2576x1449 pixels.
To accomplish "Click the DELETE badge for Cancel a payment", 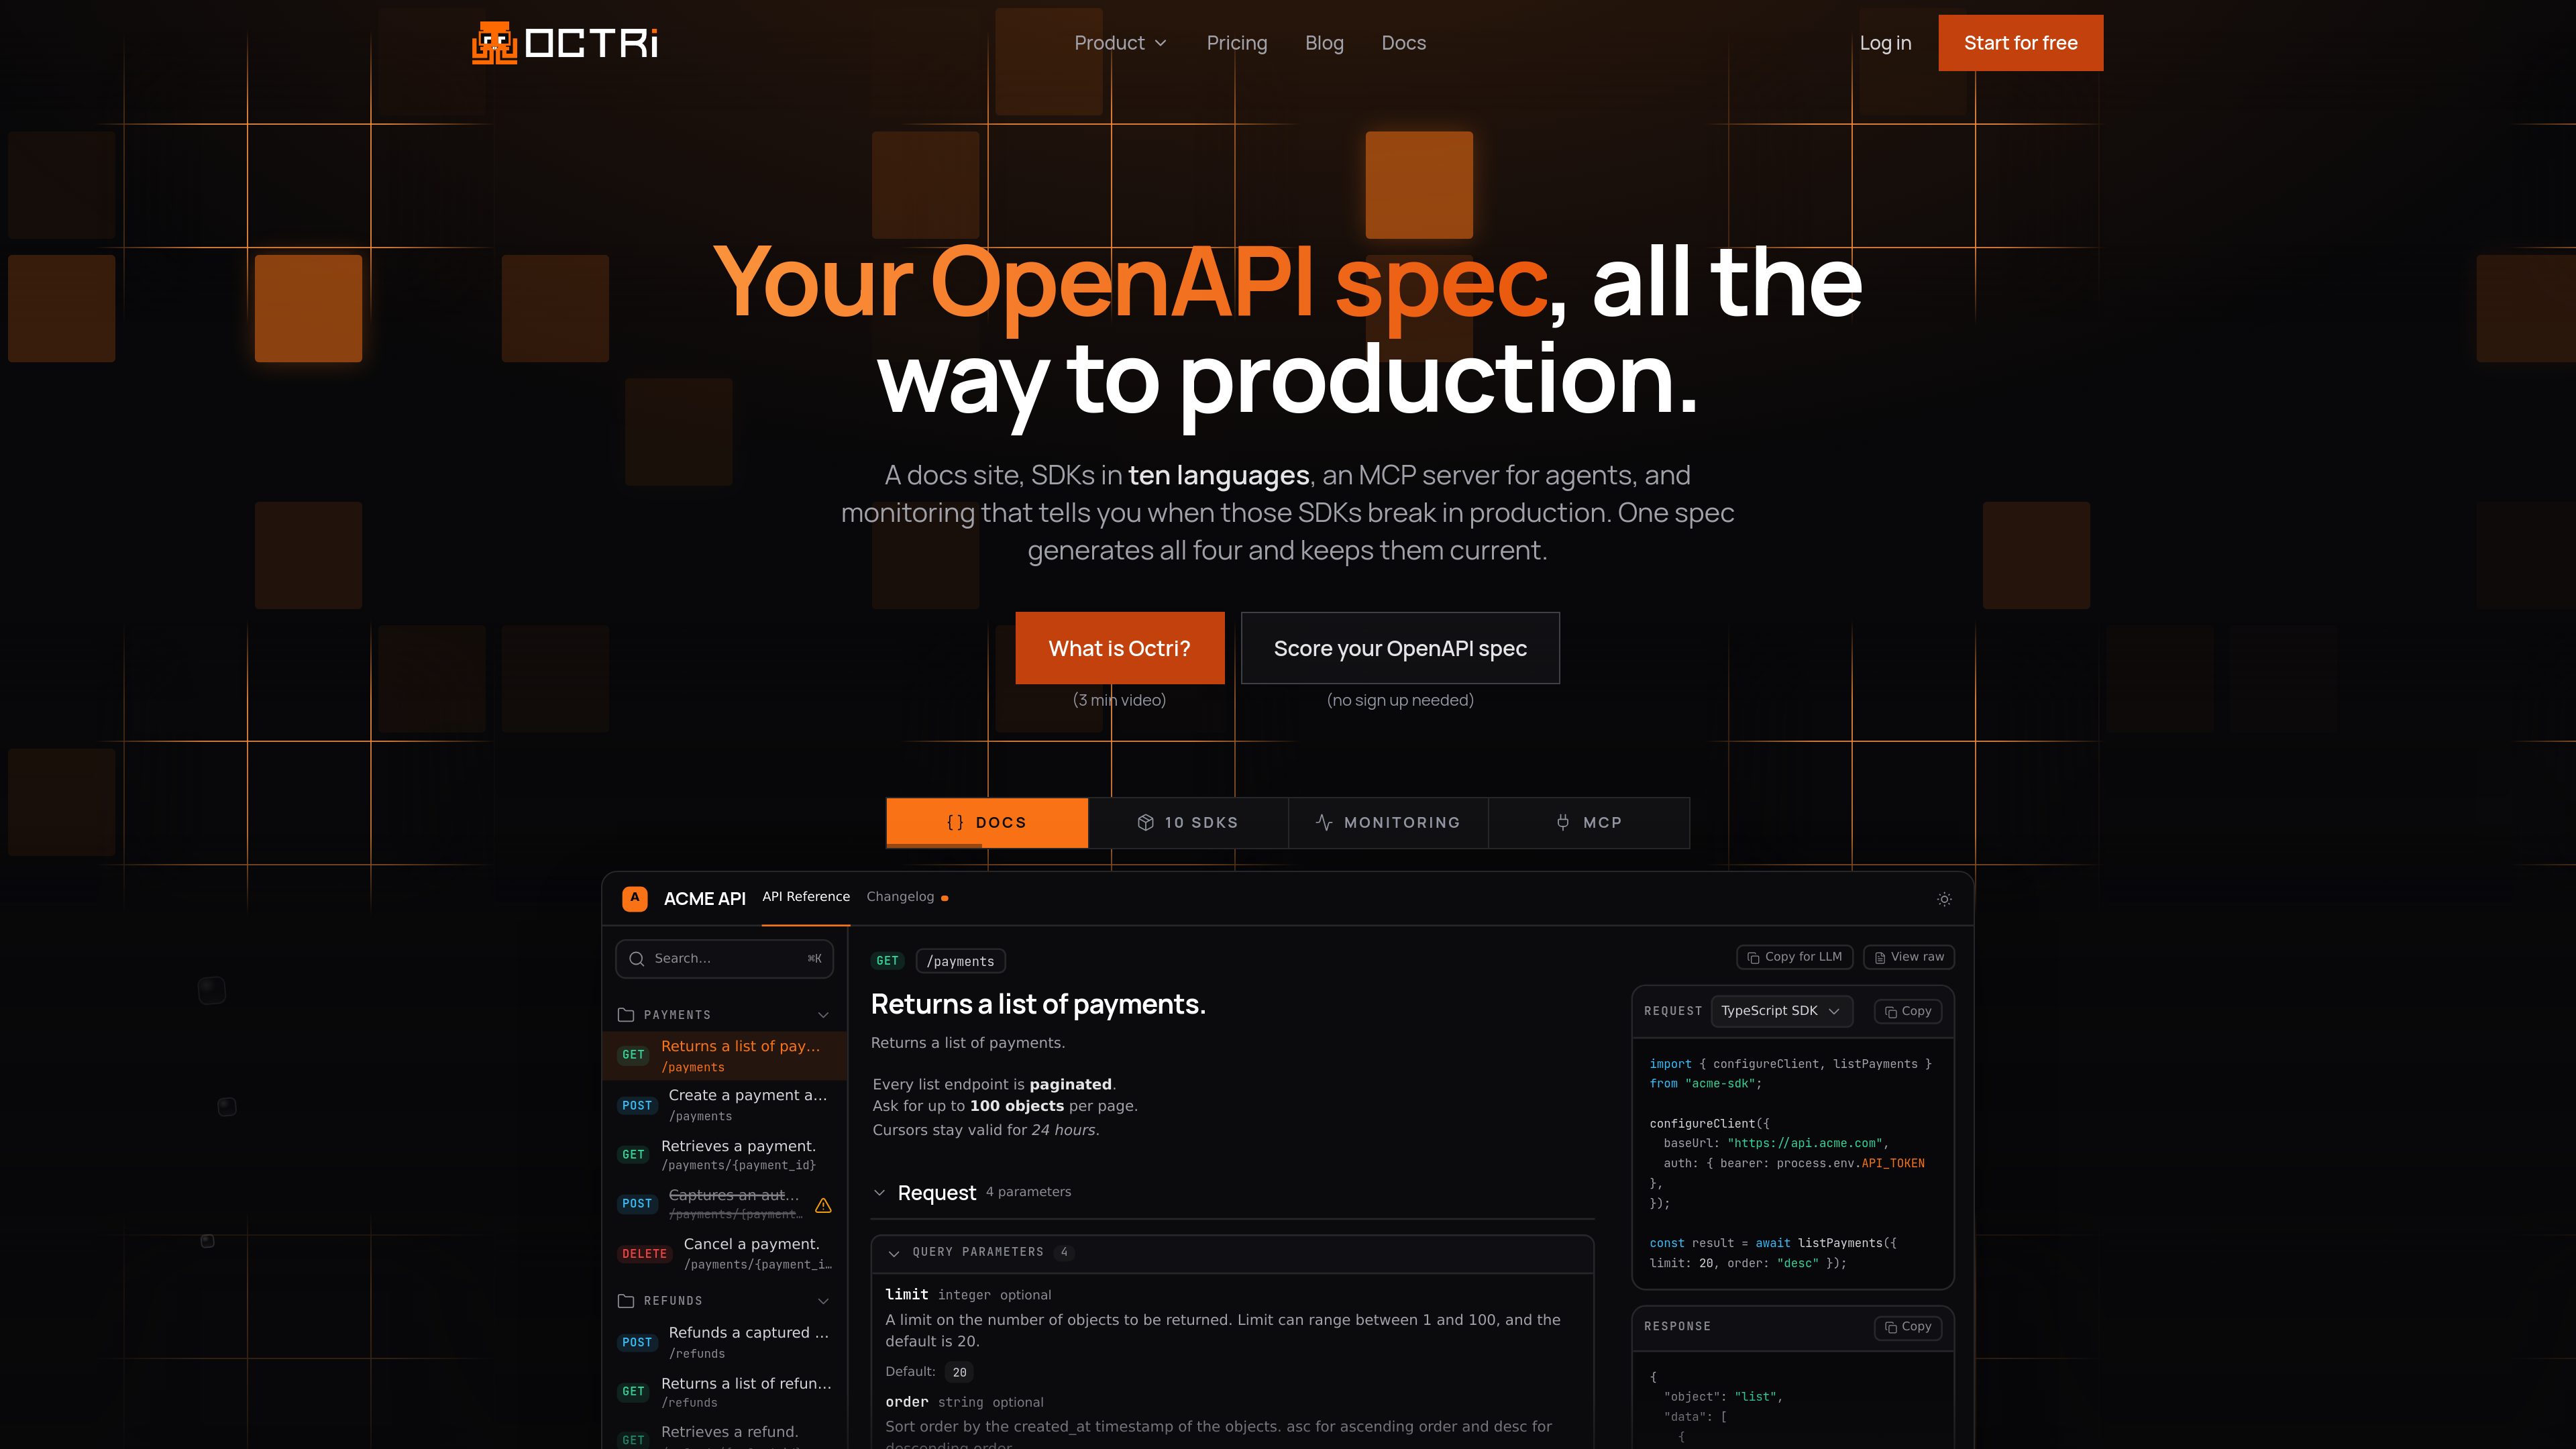I will 644,1253.
